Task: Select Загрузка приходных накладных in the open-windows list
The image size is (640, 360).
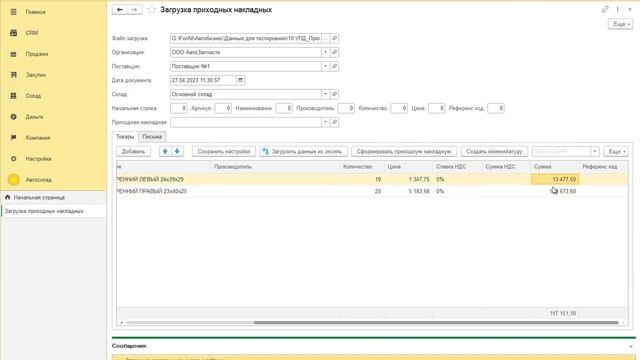Action: tap(53, 211)
